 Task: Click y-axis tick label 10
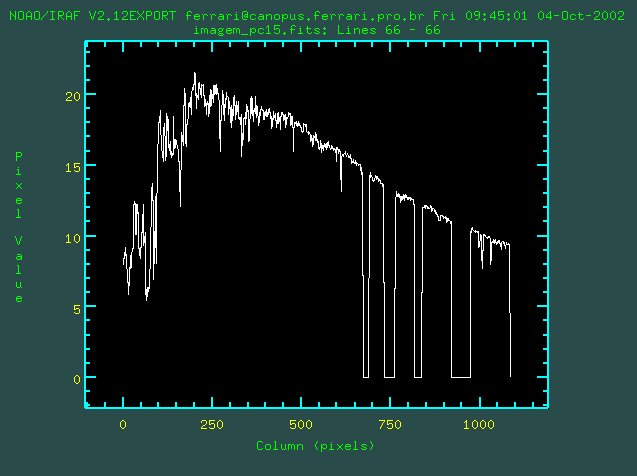pos(73,238)
